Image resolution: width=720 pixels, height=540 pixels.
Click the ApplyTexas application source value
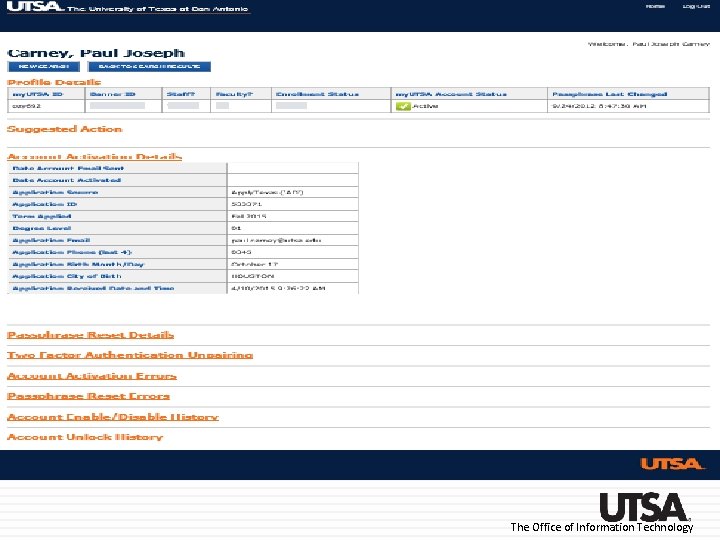(267, 192)
